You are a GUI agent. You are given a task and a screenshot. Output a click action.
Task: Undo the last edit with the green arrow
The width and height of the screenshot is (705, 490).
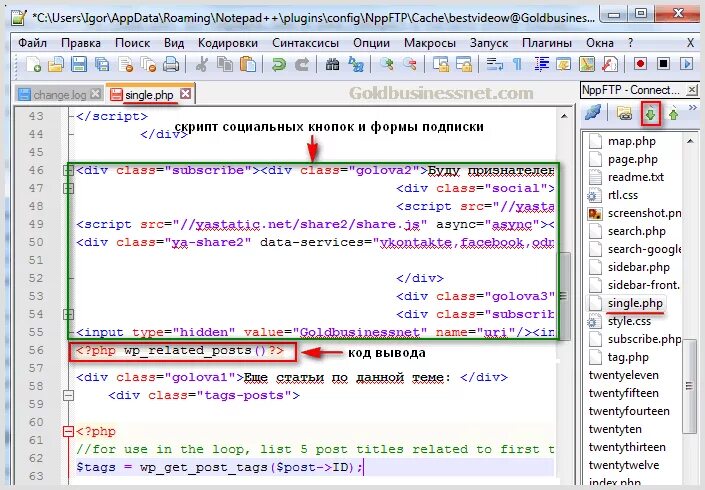point(279,64)
